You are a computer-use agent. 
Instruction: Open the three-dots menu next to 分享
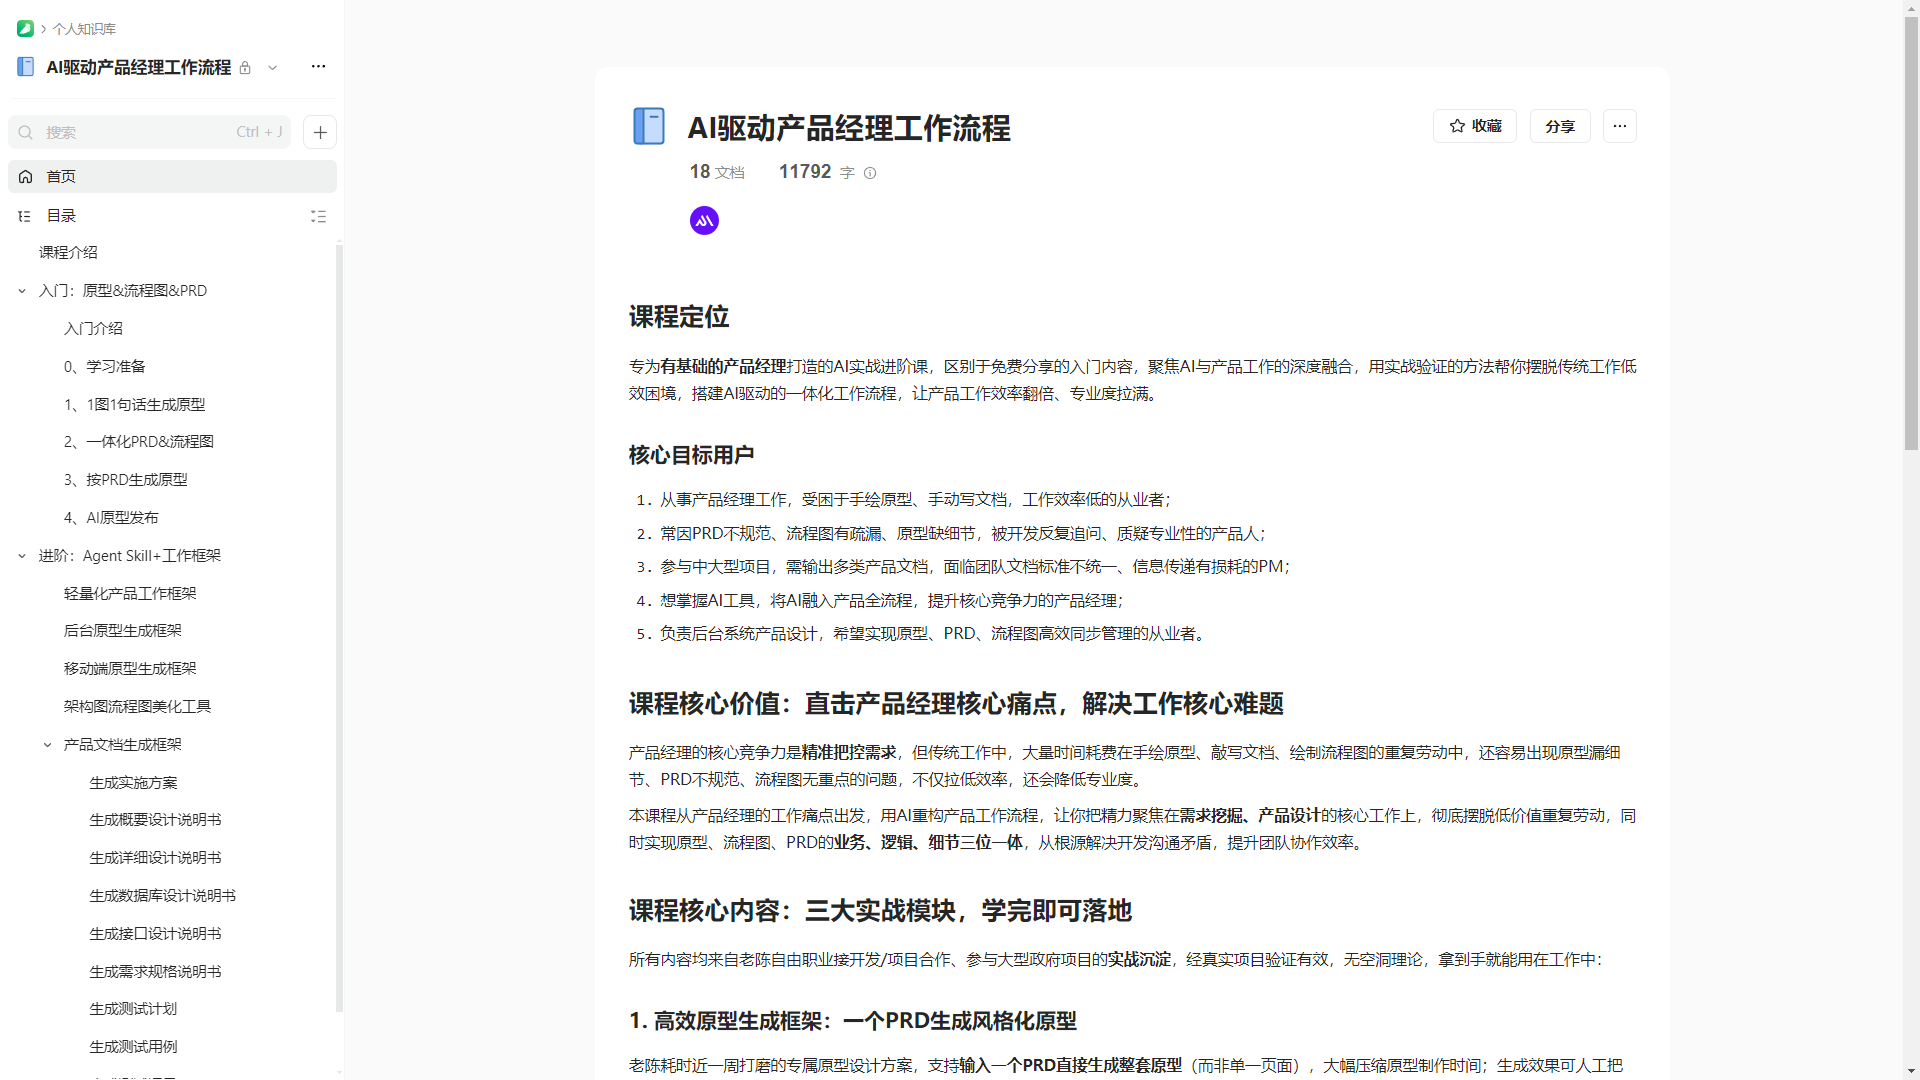tap(1619, 126)
